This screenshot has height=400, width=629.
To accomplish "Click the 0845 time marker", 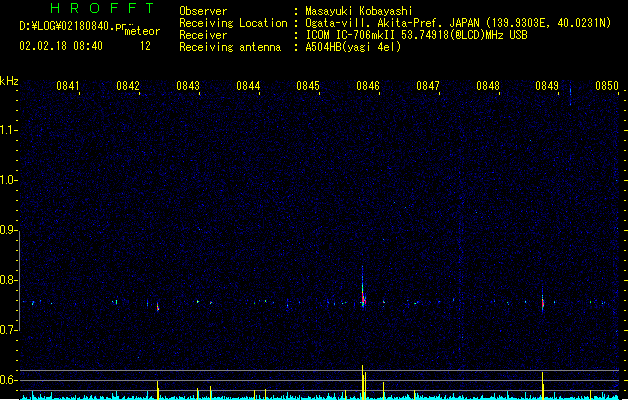I will (x=308, y=86).
